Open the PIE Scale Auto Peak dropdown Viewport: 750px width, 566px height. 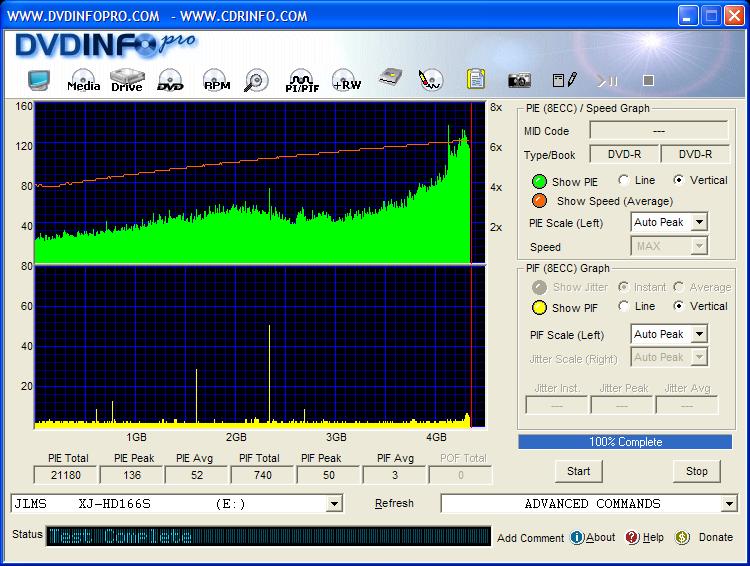click(x=699, y=222)
